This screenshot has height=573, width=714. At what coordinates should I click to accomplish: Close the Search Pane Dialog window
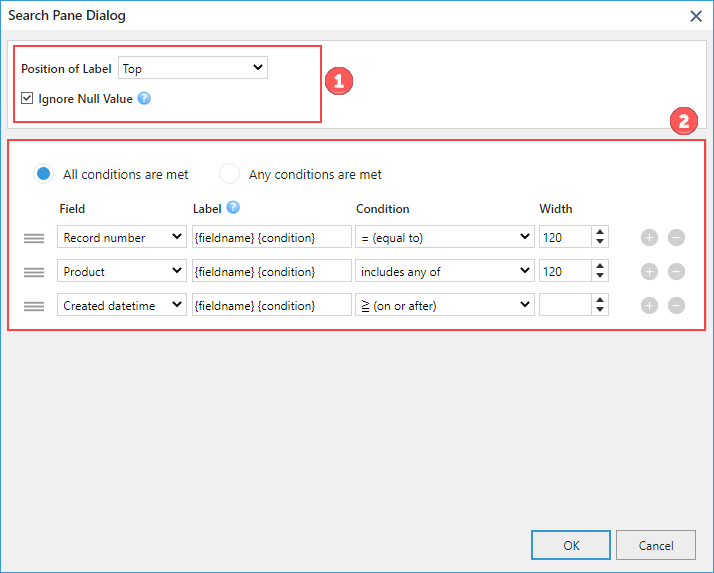(696, 16)
